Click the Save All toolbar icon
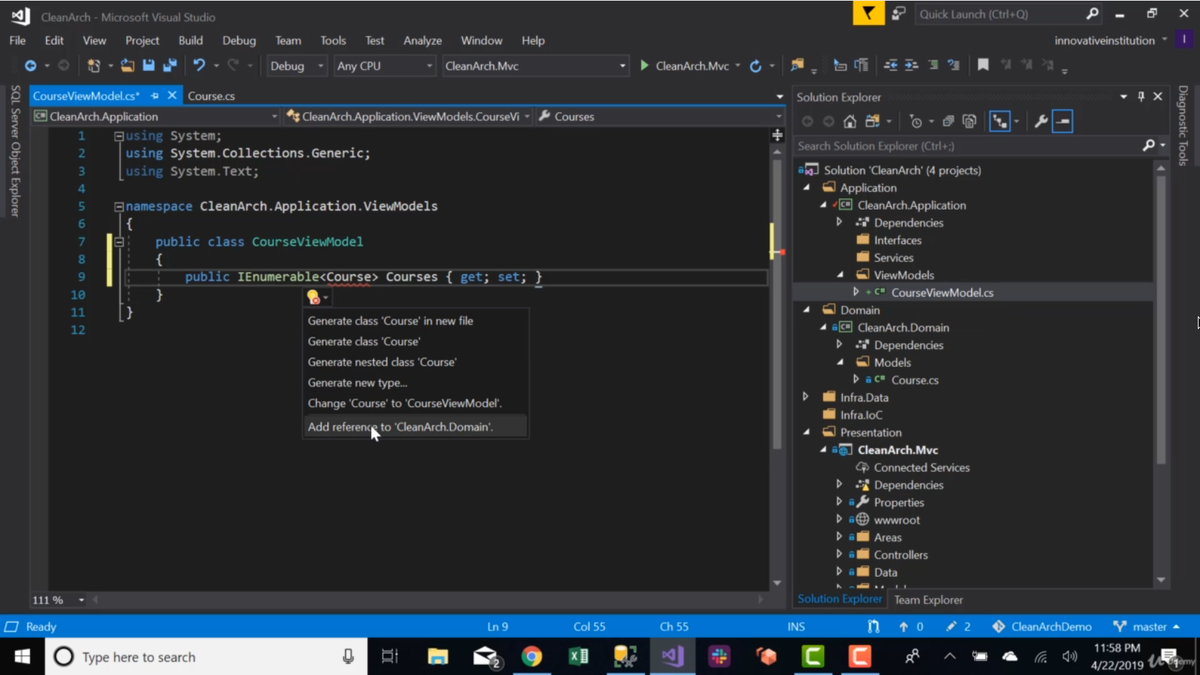Viewport: 1200px width, 675px height. point(170,66)
